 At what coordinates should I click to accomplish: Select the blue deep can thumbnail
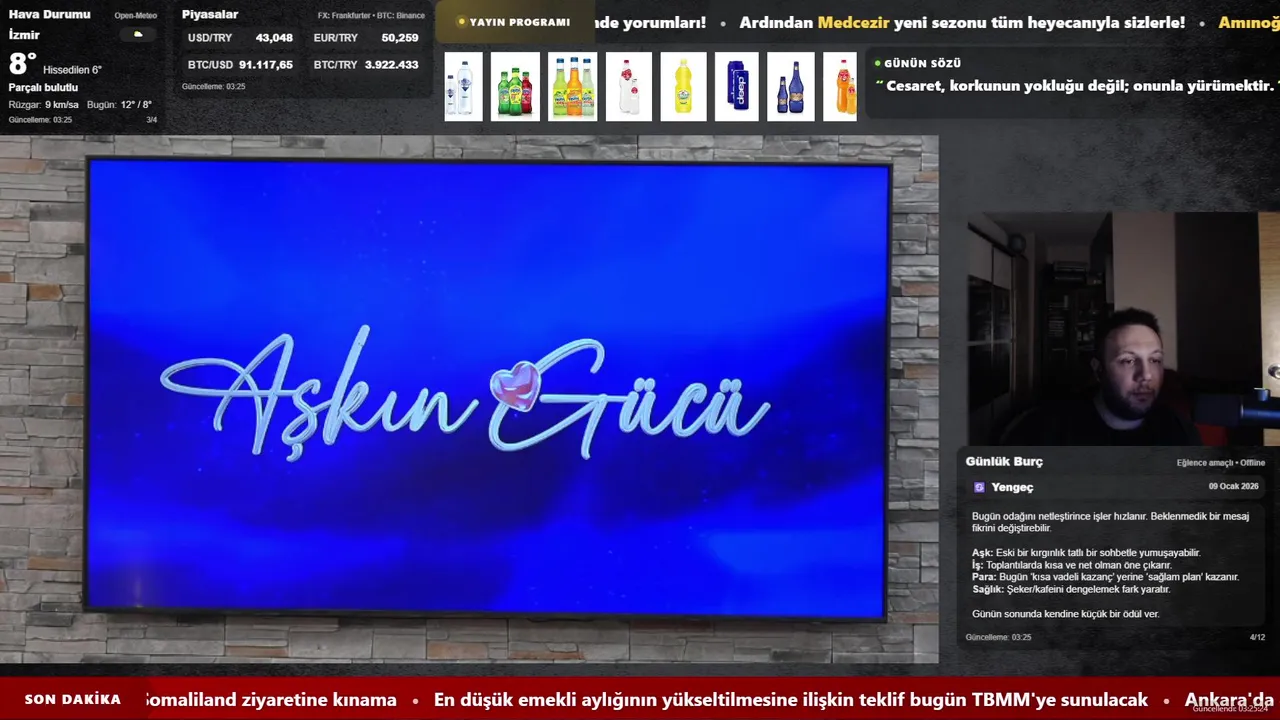tap(737, 87)
